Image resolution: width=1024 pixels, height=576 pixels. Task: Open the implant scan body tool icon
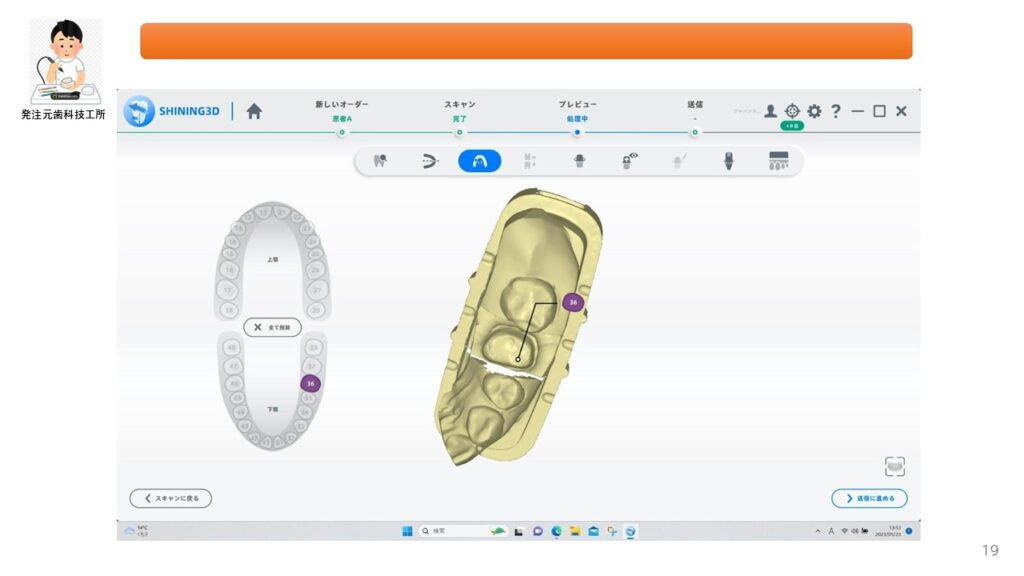click(579, 161)
